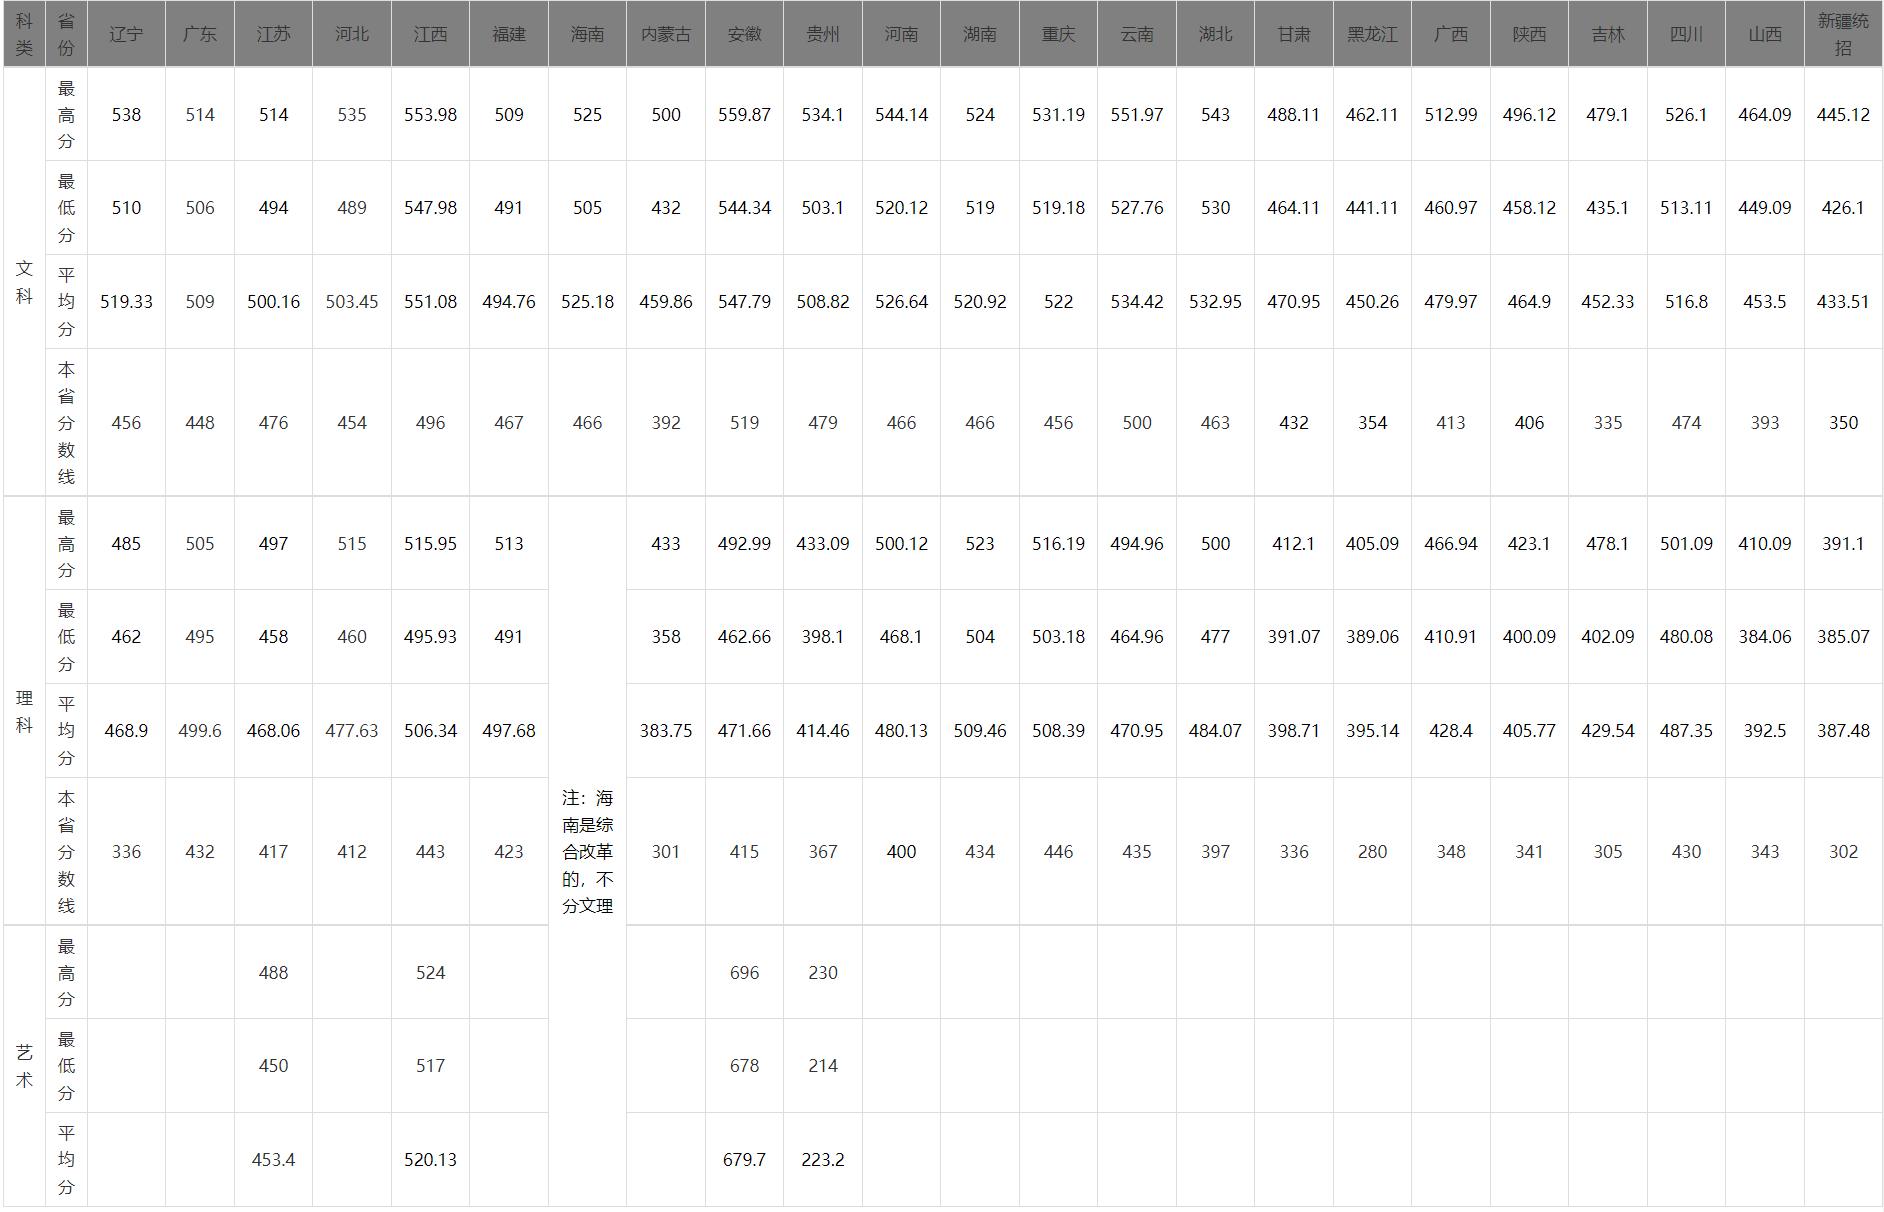Image resolution: width=1884 pixels, height=1212 pixels.
Task: Click art lowest score 678
Action: pyautogui.click(x=744, y=1066)
